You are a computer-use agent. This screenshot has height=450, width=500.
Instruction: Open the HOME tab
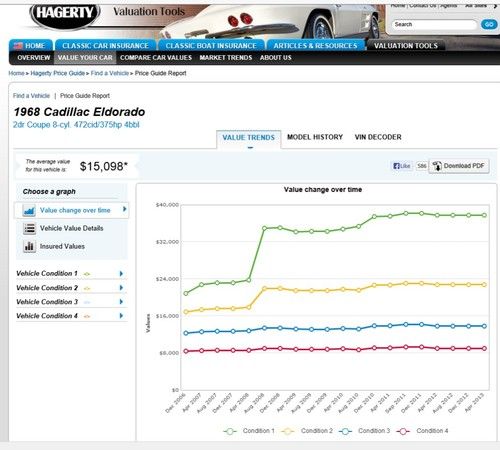(x=31, y=46)
